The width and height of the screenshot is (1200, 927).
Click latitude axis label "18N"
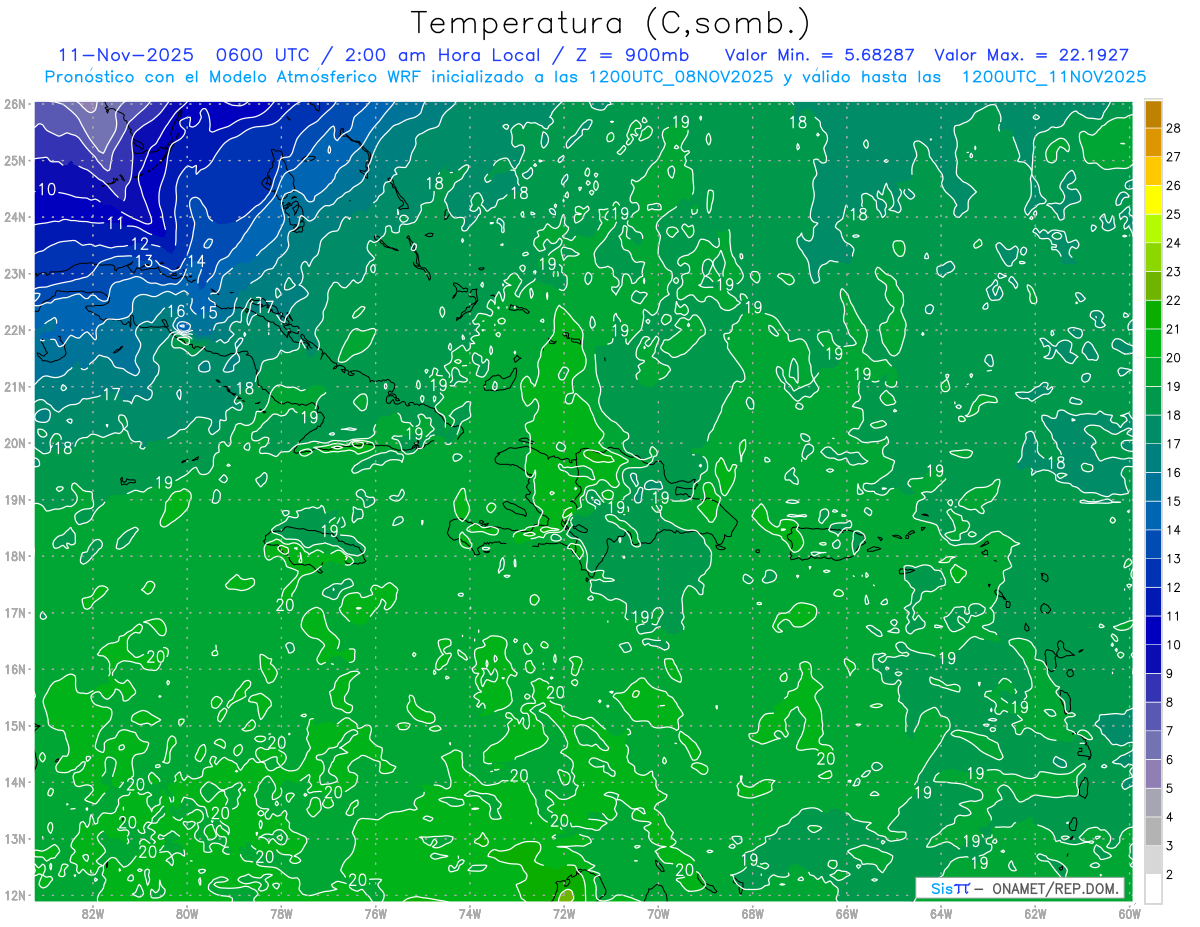(15, 555)
